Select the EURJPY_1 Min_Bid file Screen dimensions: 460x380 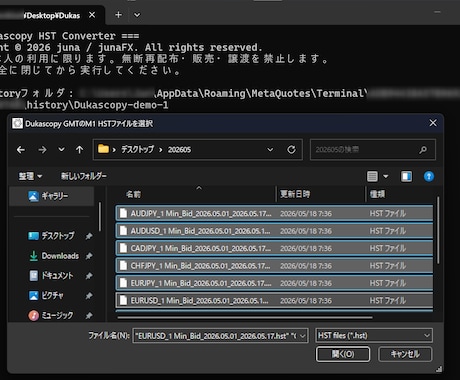(274, 283)
